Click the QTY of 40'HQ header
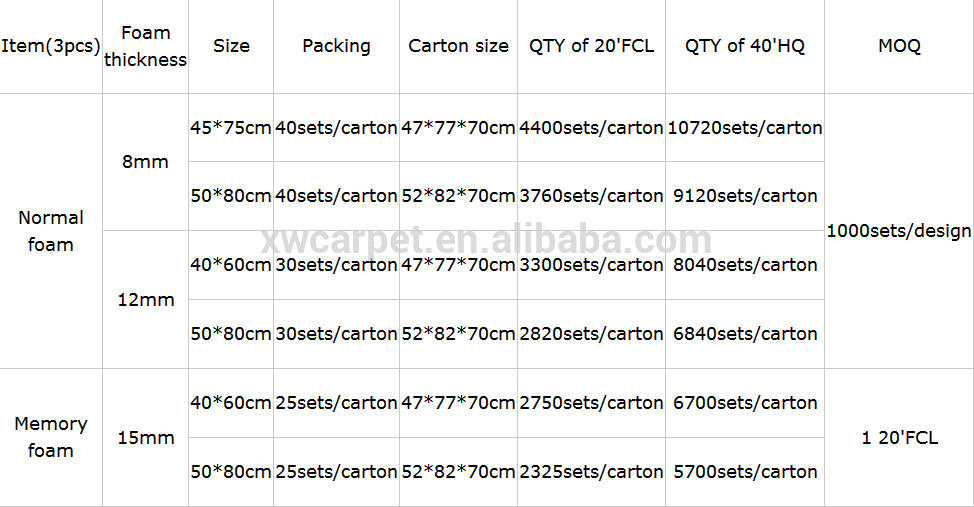Screen dimensions: 974x507 pos(745,46)
